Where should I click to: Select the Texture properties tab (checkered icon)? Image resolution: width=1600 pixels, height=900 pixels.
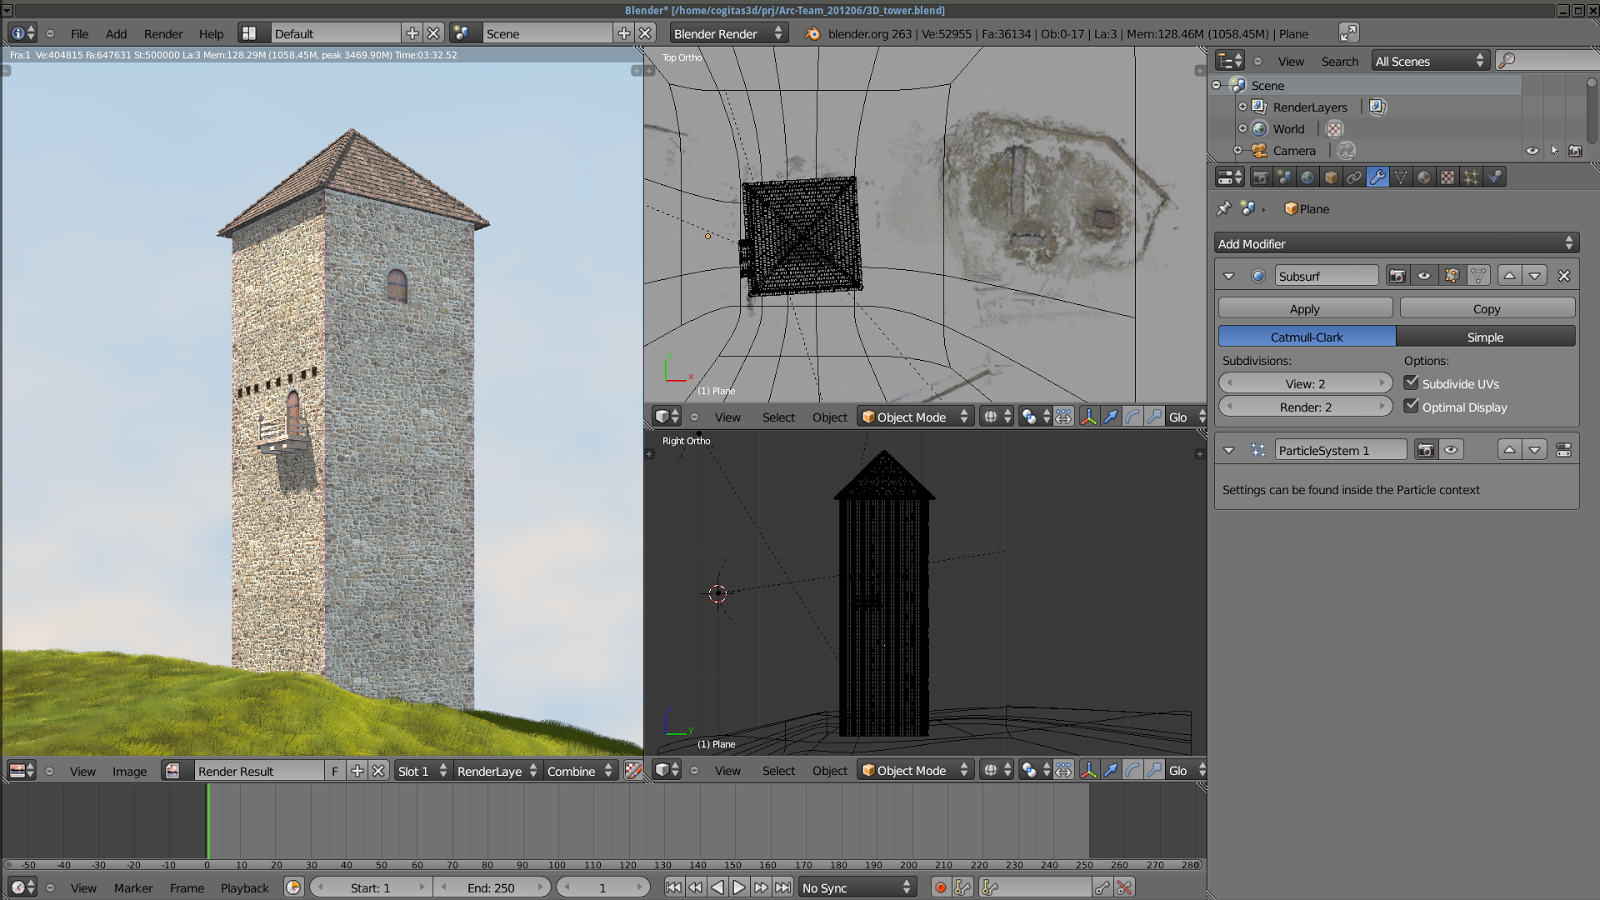[x=1449, y=177]
